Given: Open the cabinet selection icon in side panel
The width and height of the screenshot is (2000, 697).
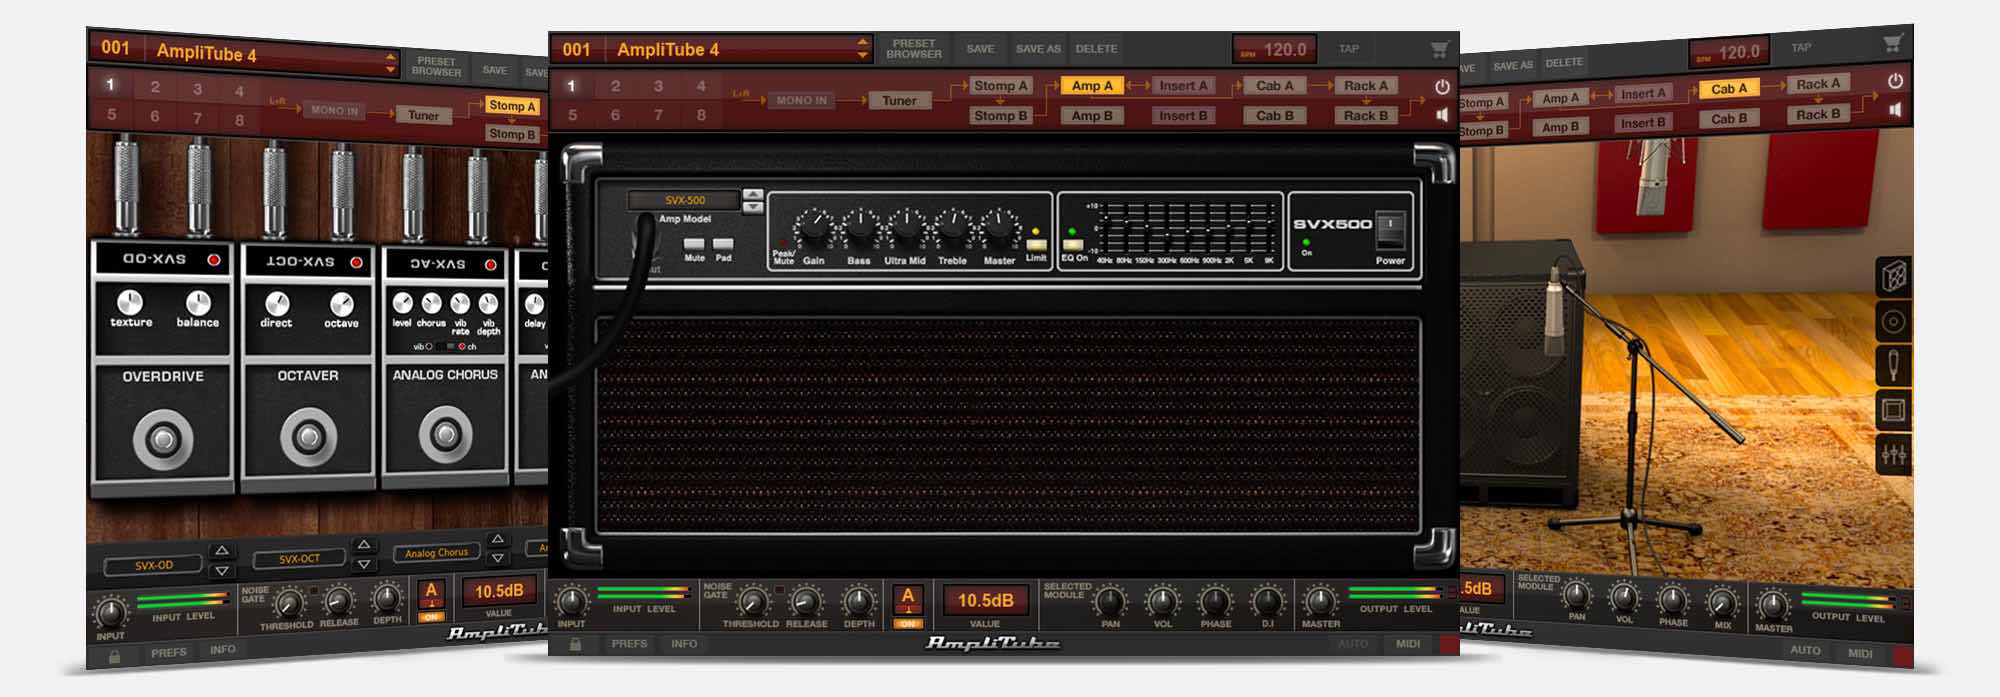Looking at the screenshot, I should point(1893,276).
